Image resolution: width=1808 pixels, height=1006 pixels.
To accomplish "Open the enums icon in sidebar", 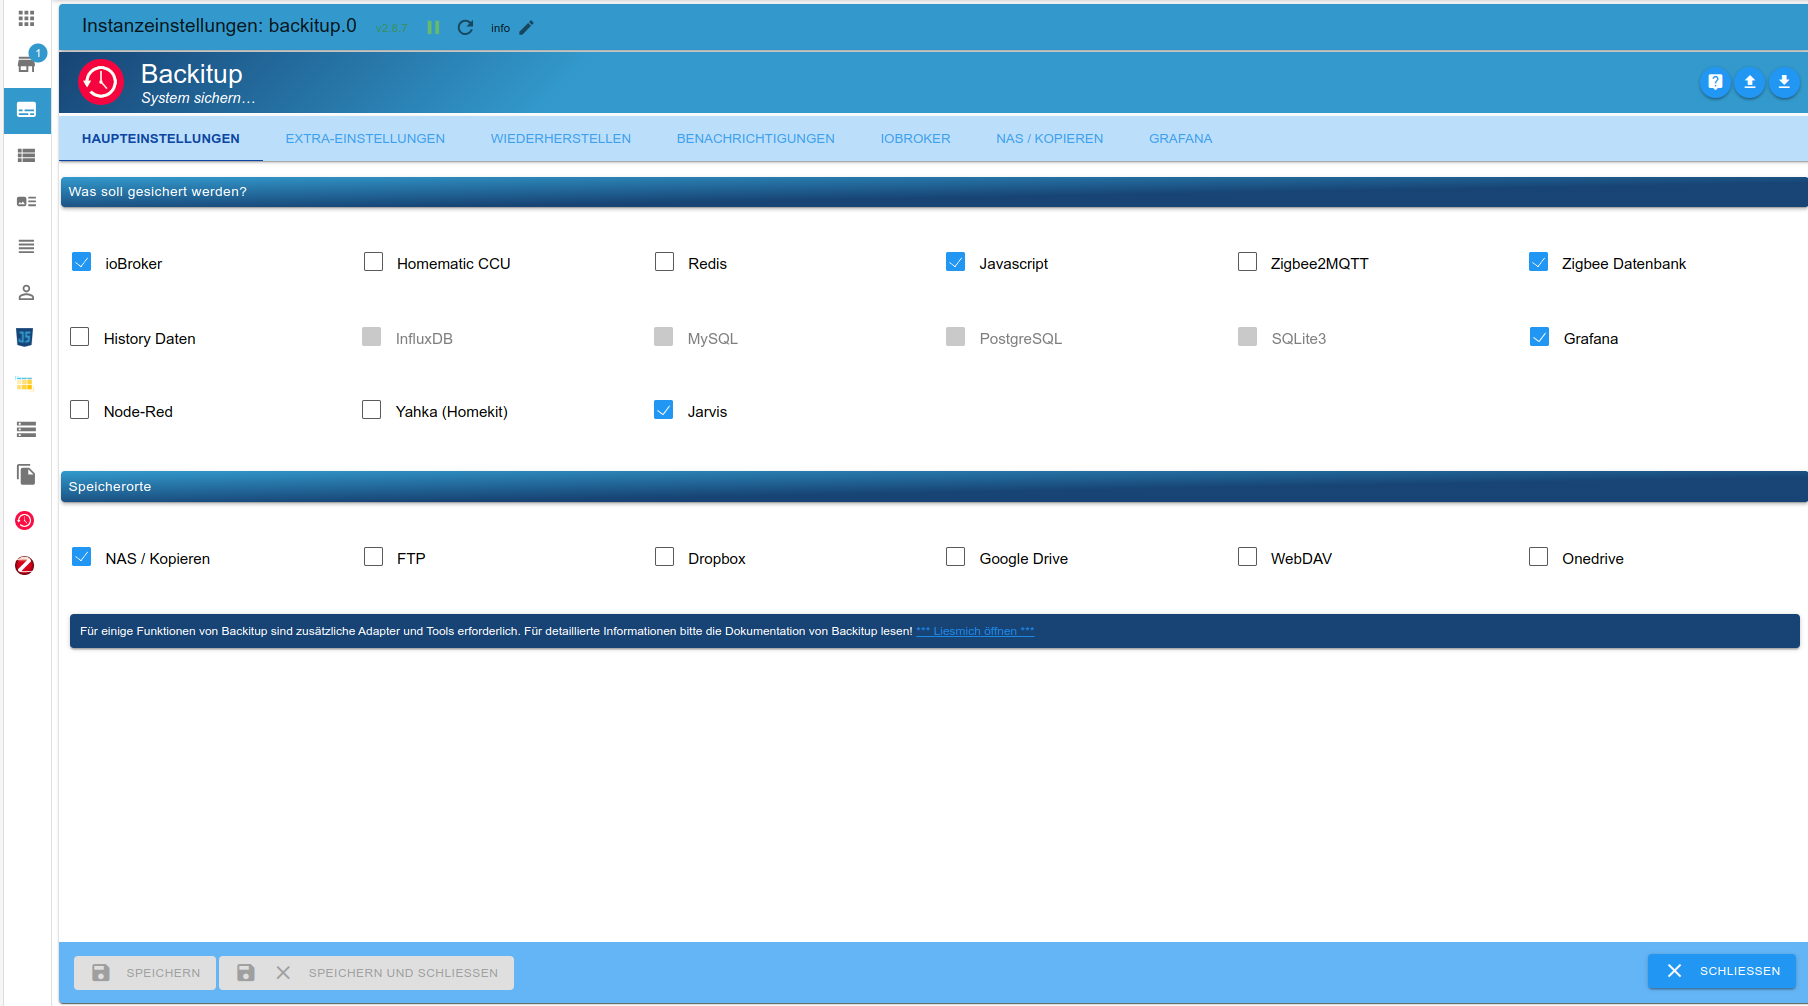I will [x=26, y=201].
